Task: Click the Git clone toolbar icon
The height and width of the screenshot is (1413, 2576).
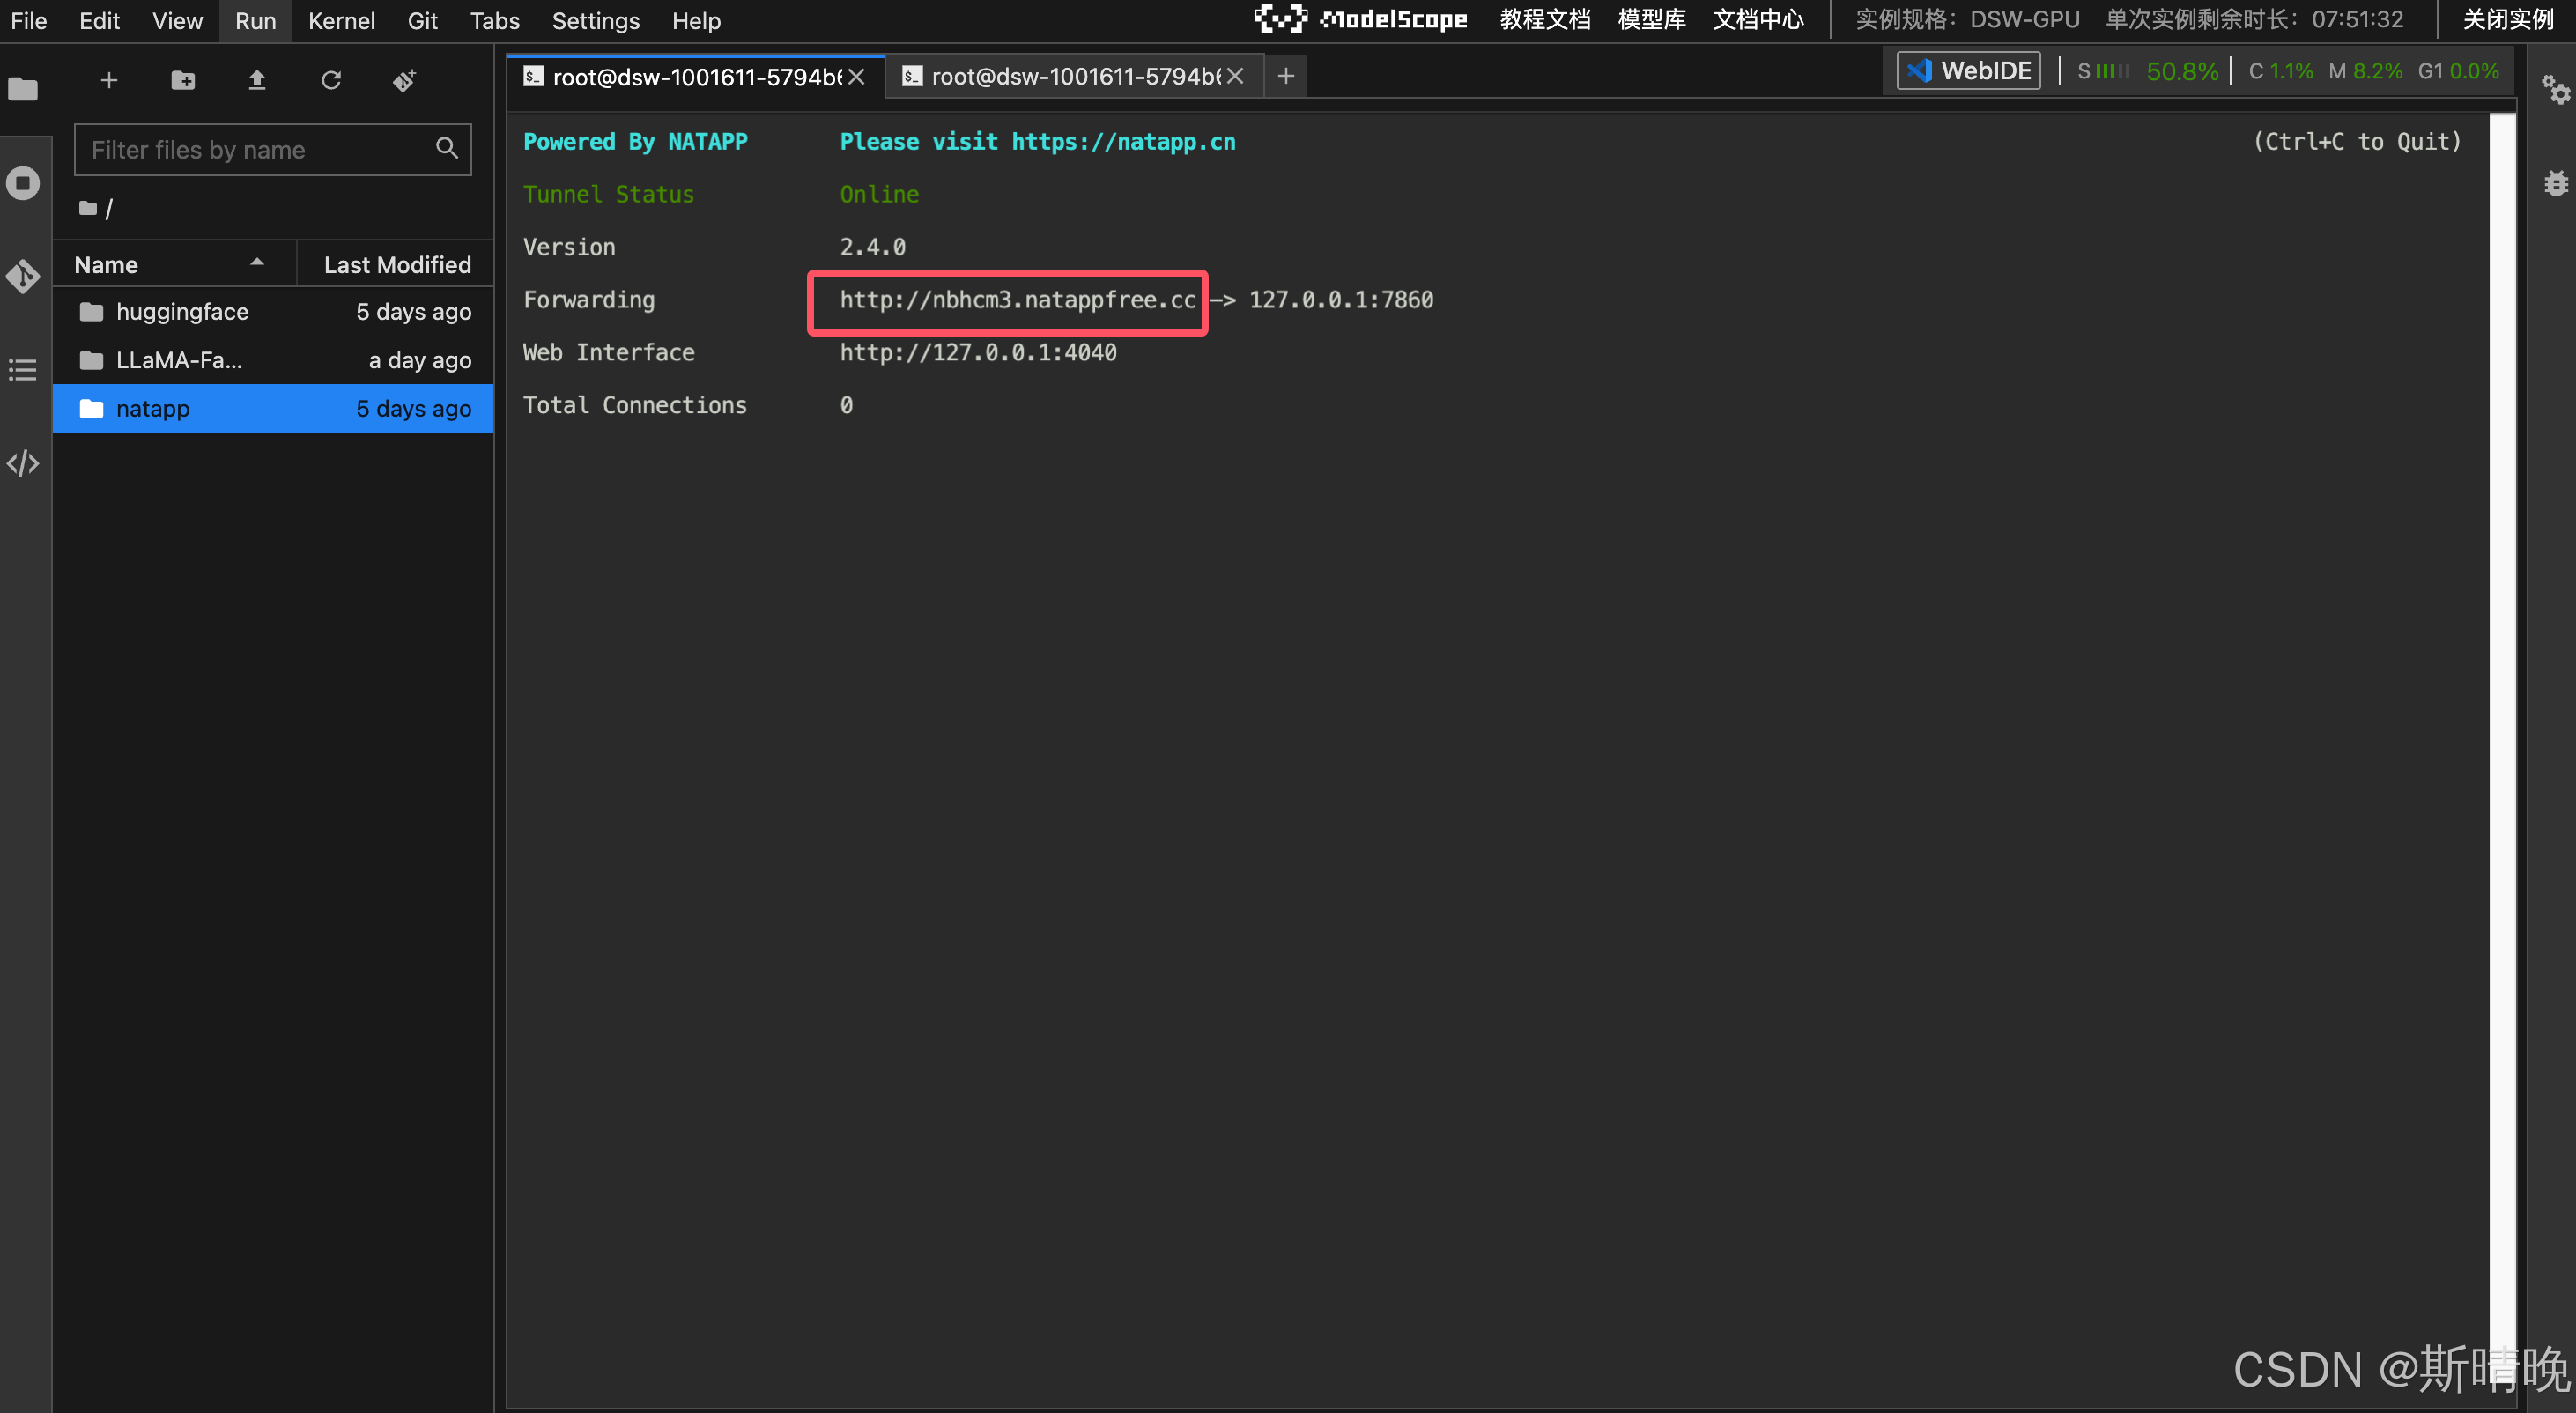Action: 404,80
